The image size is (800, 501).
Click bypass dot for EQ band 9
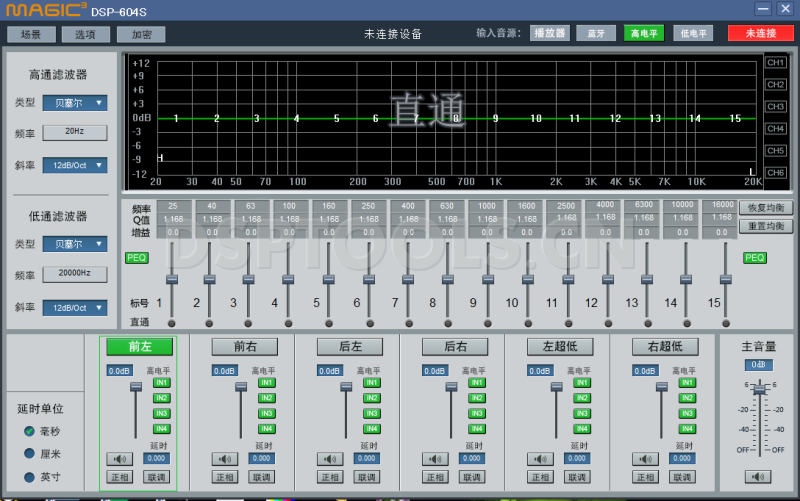pyautogui.click(x=488, y=323)
